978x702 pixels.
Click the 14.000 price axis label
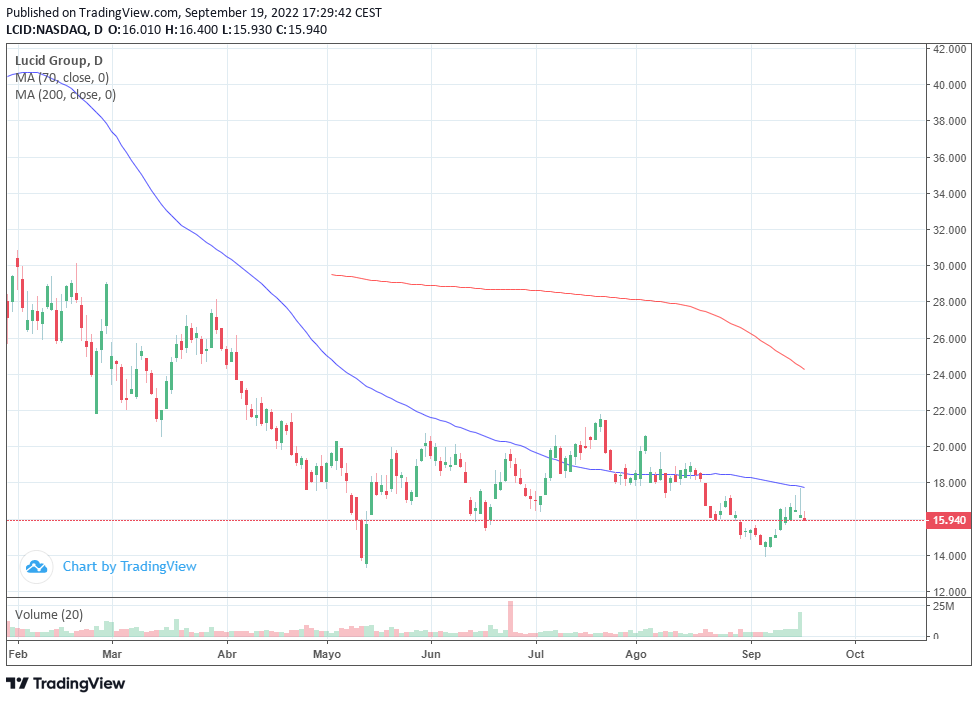(x=949, y=556)
